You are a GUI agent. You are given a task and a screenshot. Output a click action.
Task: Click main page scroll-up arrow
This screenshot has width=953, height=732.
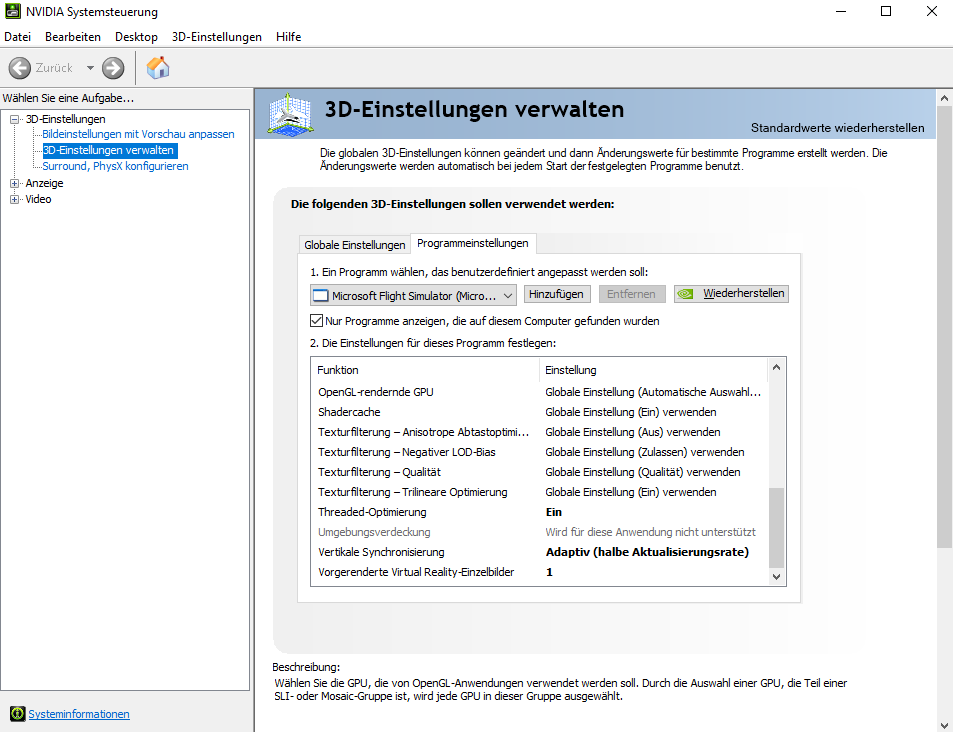coord(944,98)
